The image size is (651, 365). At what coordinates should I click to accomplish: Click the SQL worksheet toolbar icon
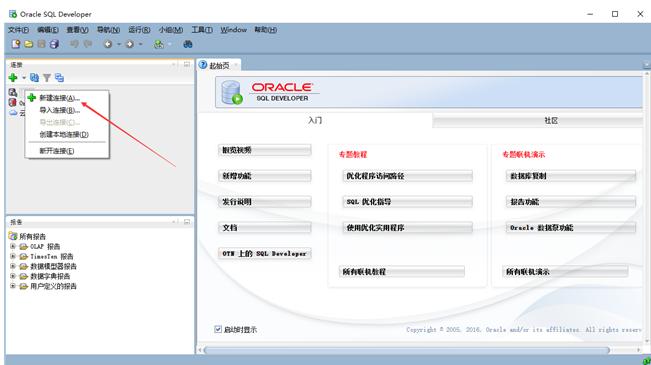pos(159,44)
